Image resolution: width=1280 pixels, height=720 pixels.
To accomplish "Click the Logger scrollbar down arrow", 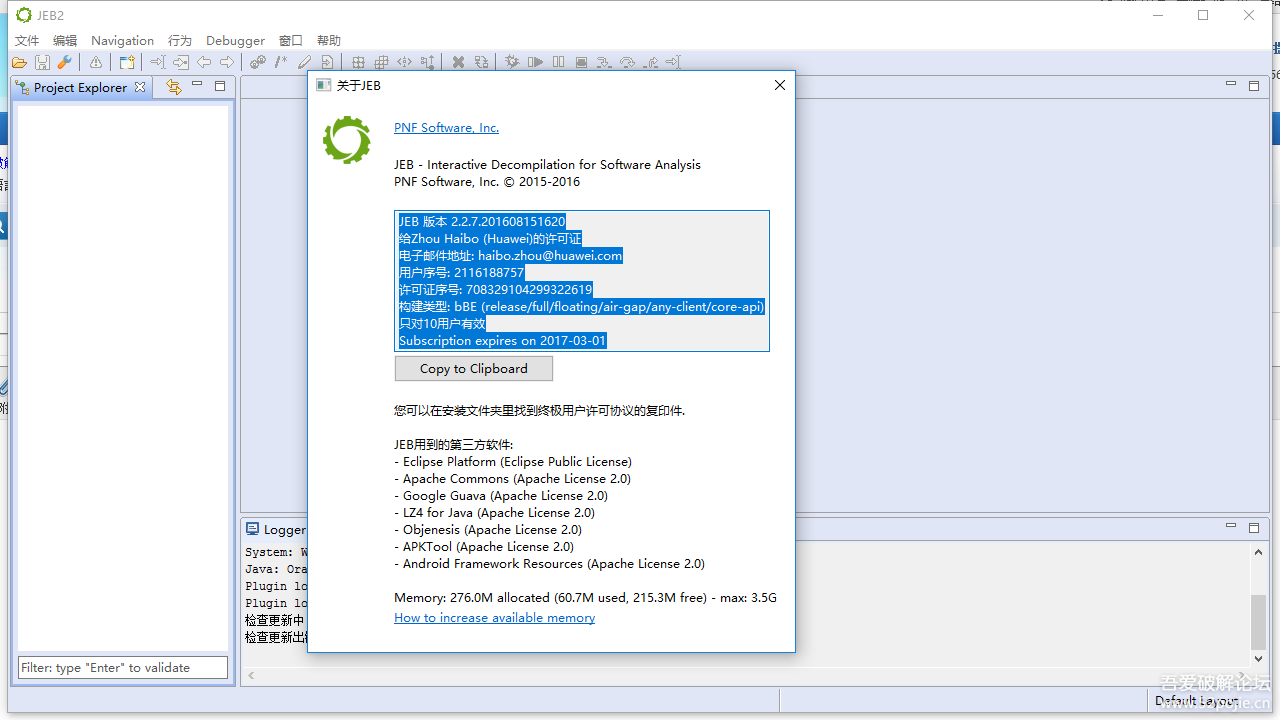I will point(1259,659).
